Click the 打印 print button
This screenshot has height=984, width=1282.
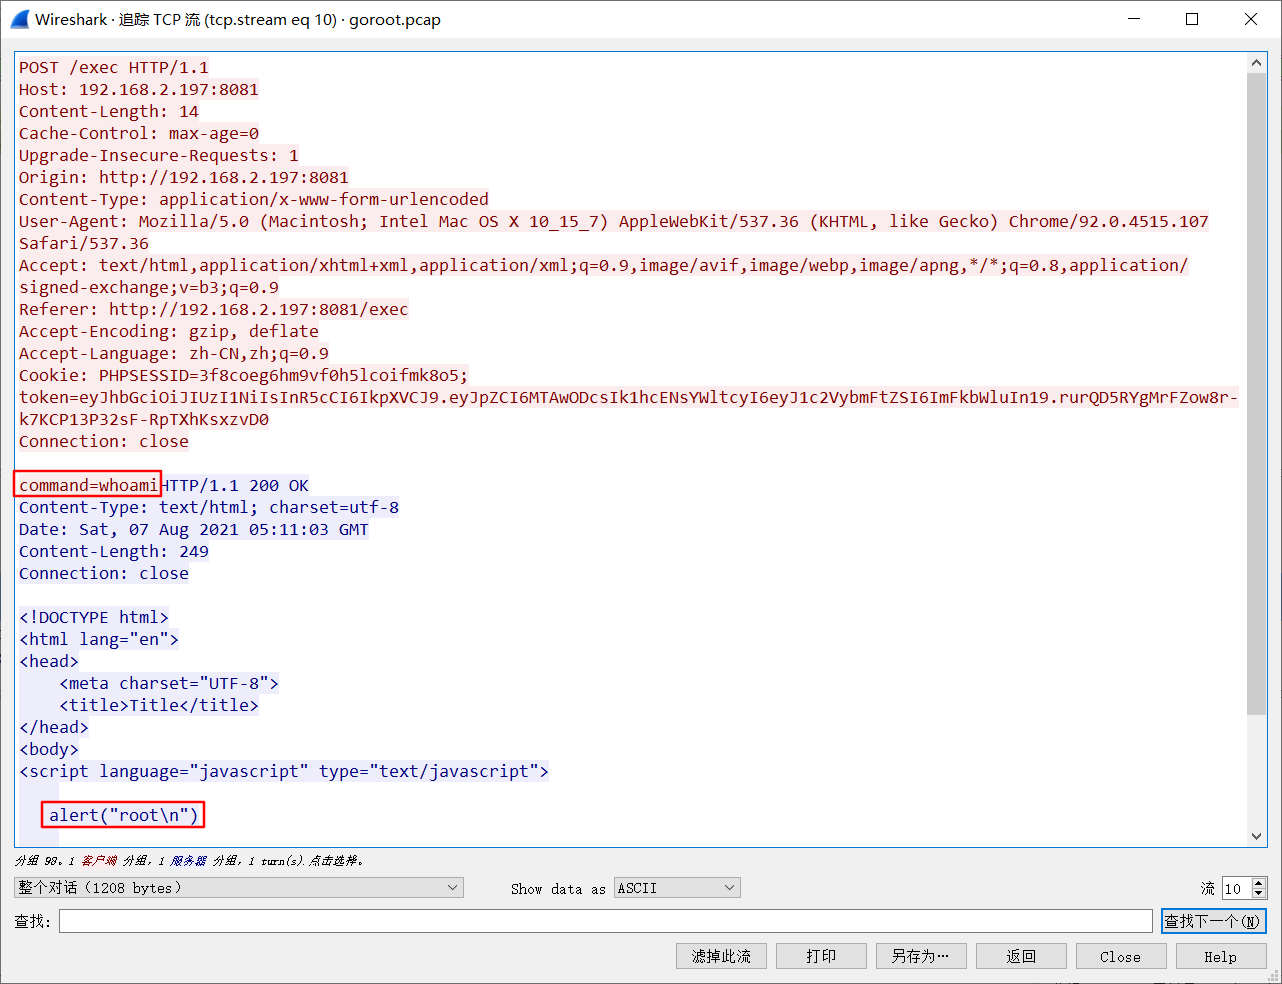(x=821, y=957)
